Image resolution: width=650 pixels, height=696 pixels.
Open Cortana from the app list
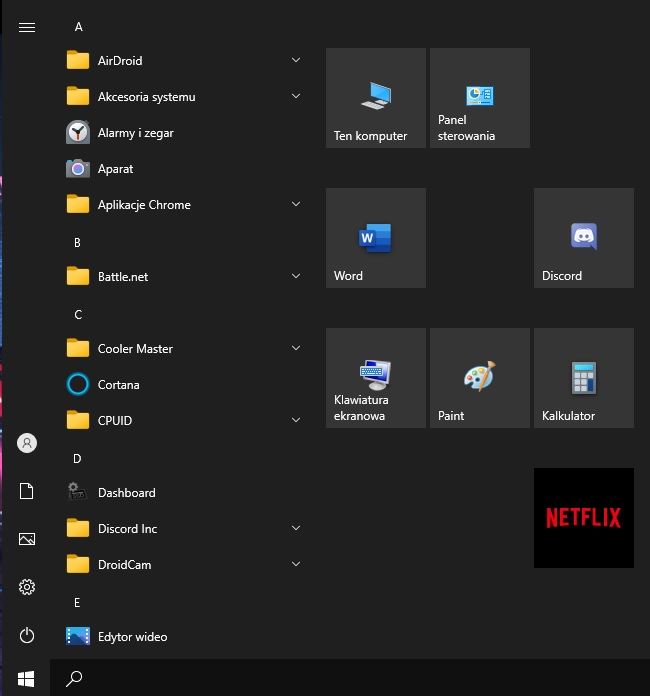[118, 385]
